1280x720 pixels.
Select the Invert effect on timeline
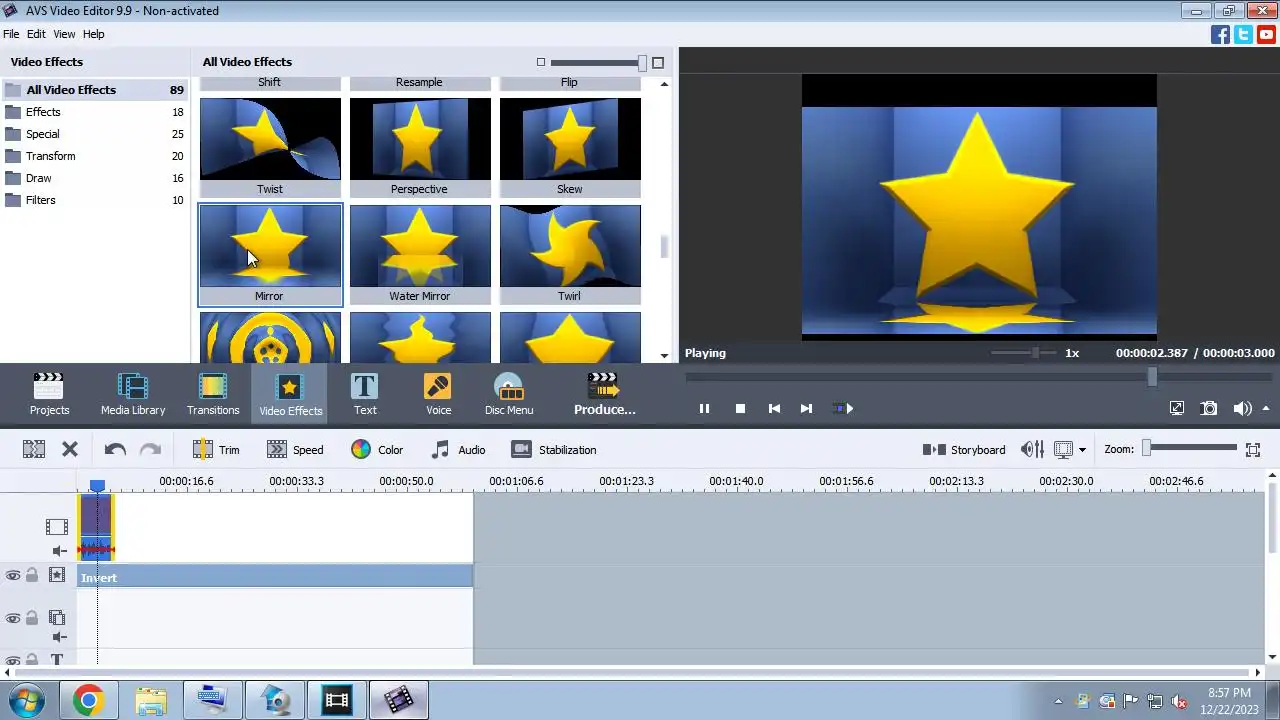point(275,577)
